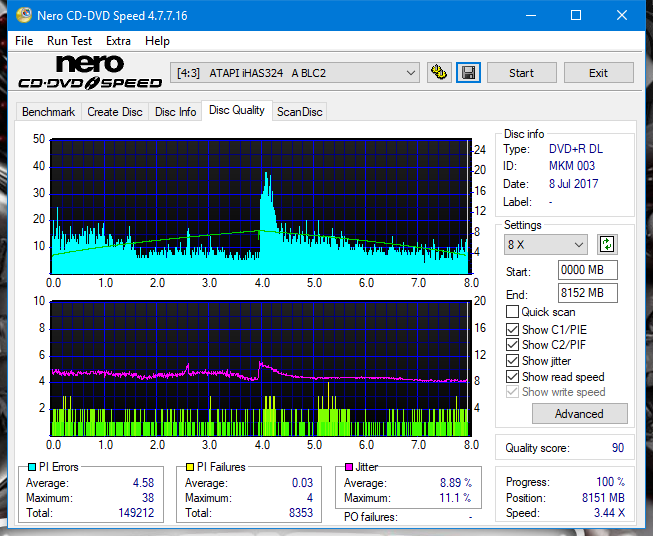
Task: Click the drive options tool icon
Action: click(x=439, y=73)
